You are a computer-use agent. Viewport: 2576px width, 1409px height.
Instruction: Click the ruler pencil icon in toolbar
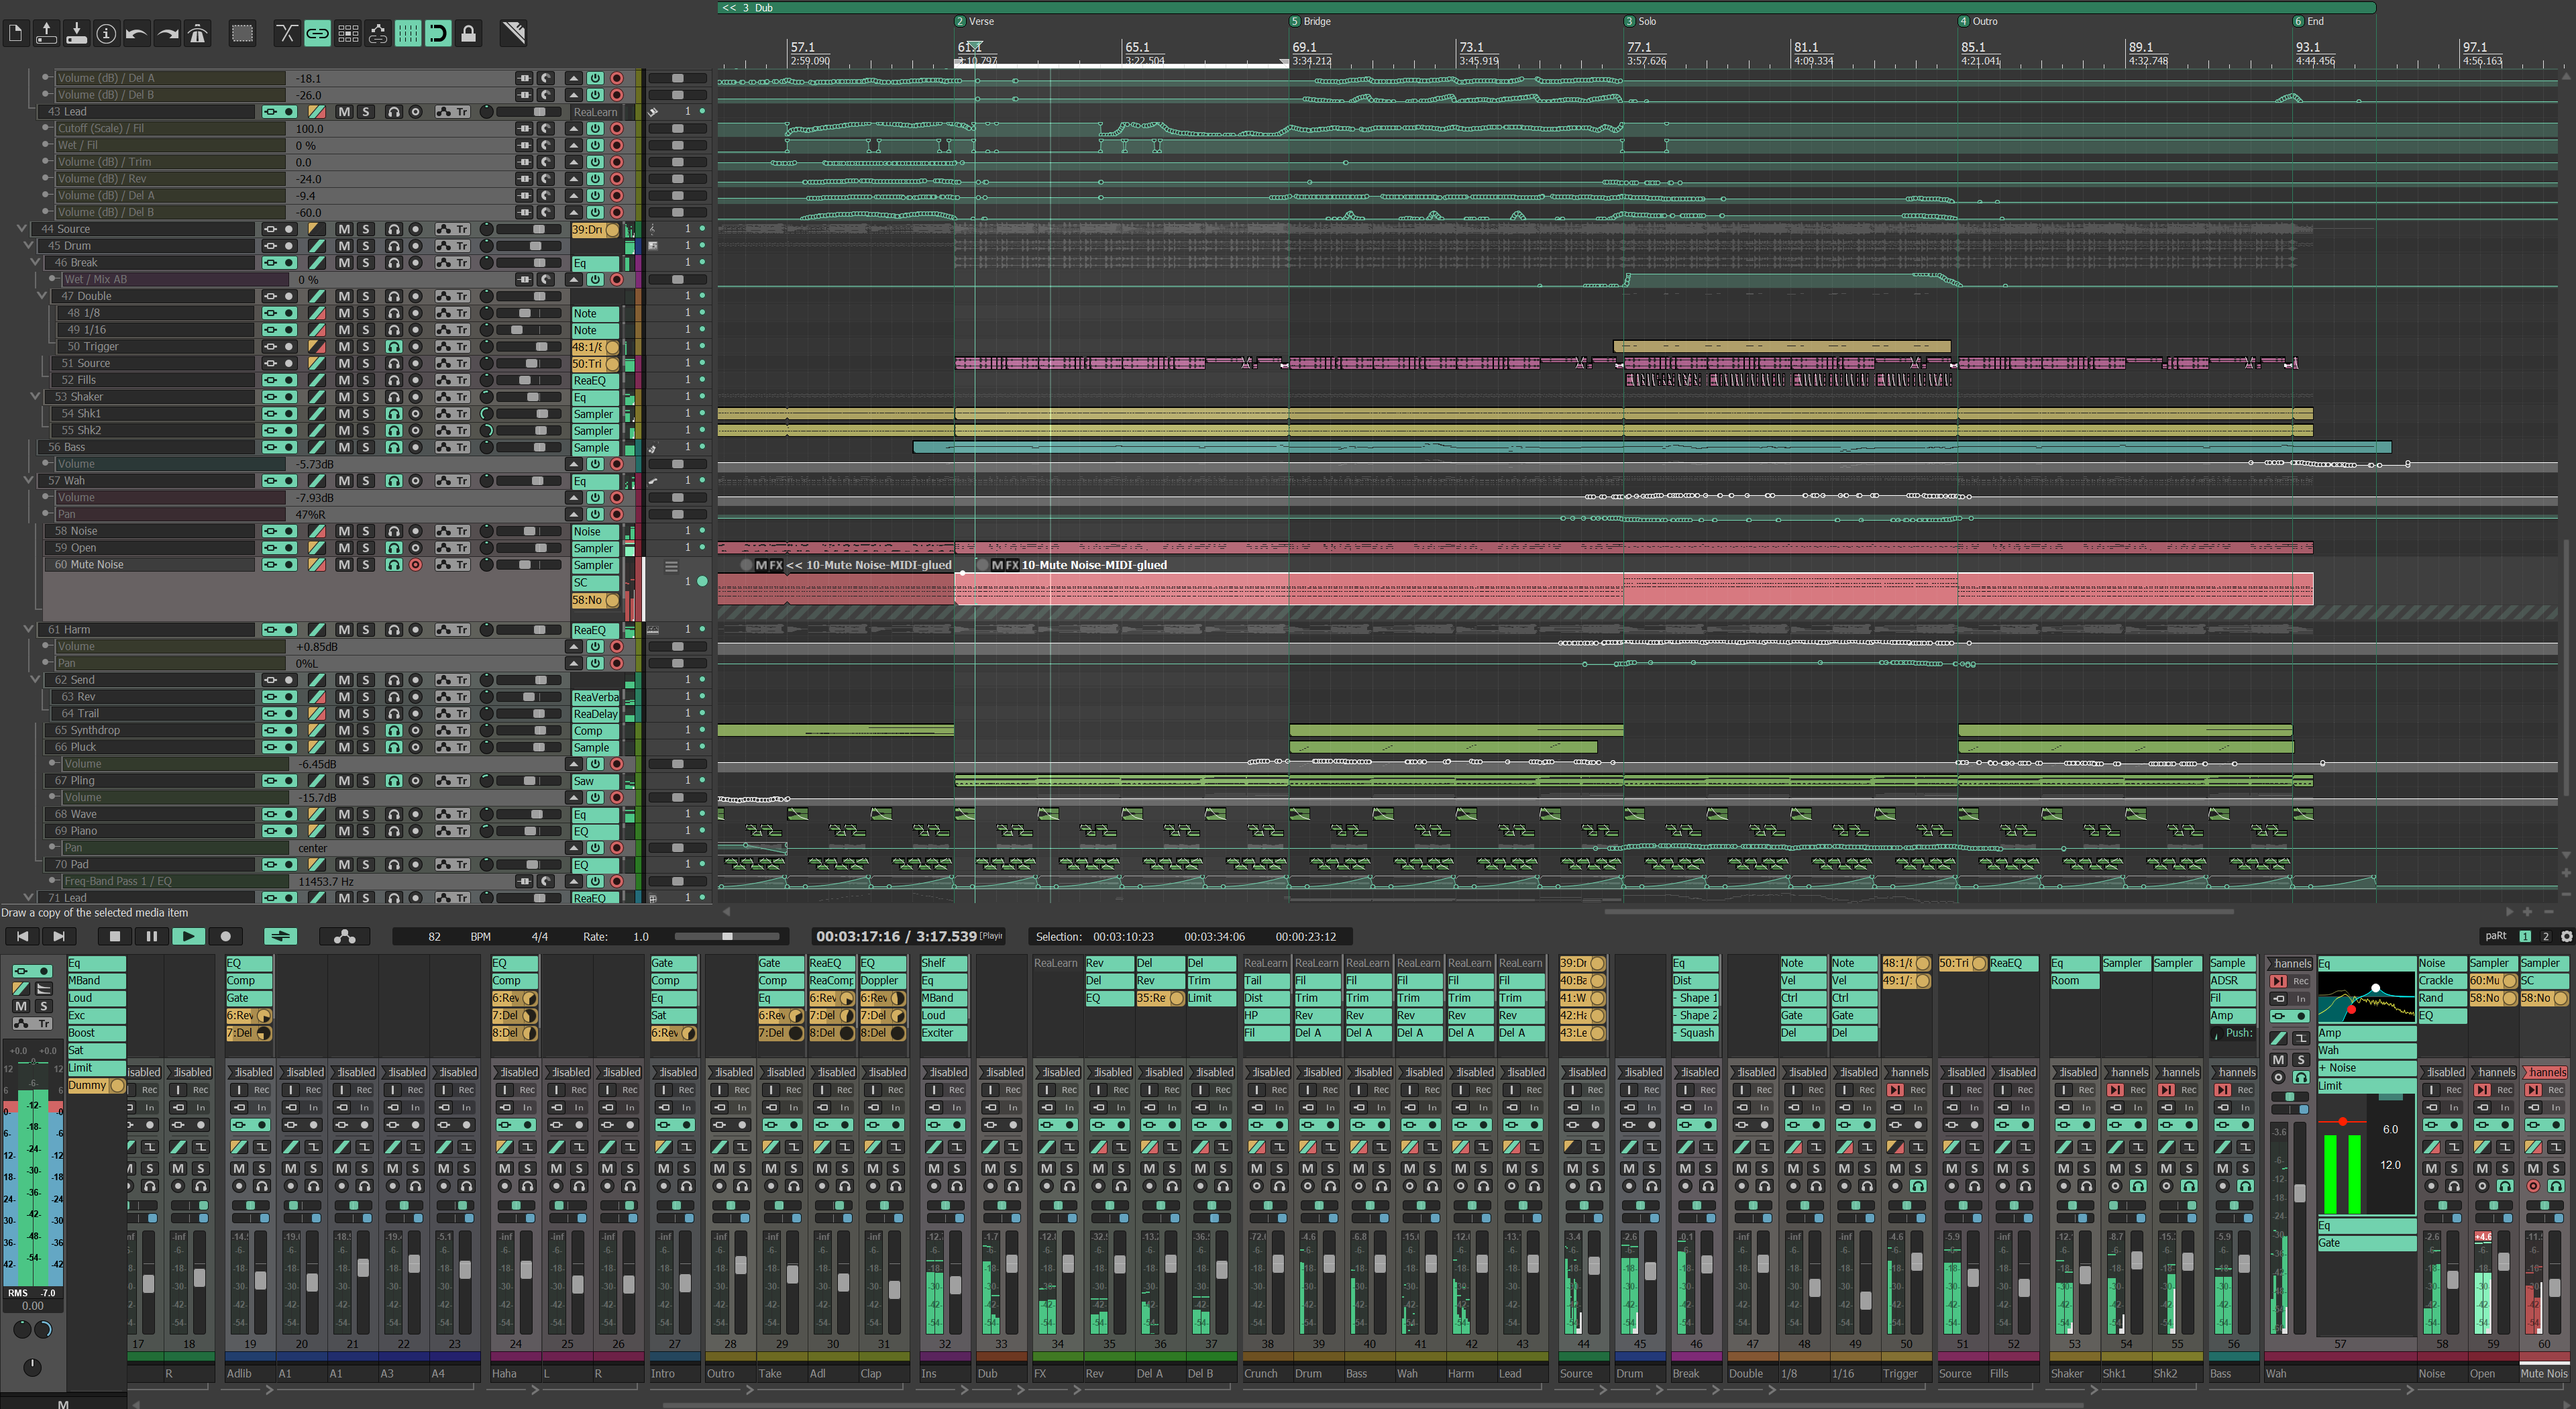tap(513, 34)
